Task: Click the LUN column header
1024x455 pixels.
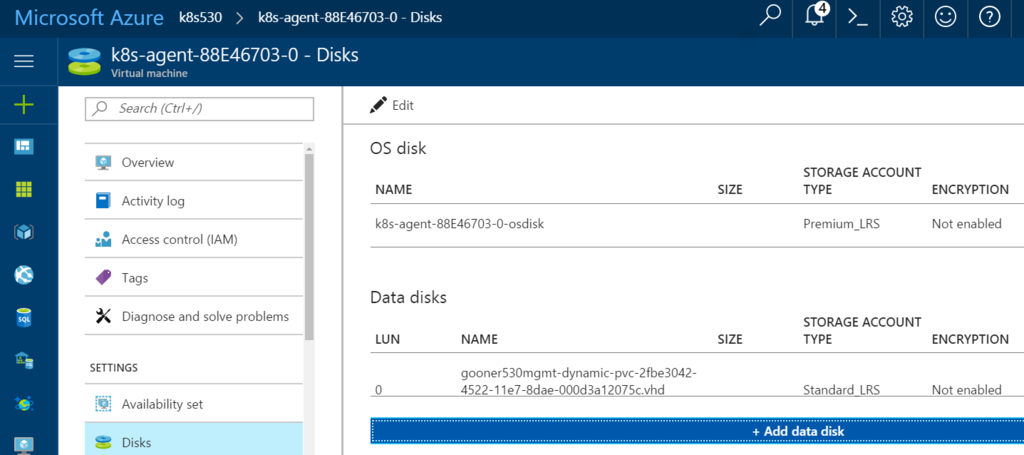Action: (387, 339)
